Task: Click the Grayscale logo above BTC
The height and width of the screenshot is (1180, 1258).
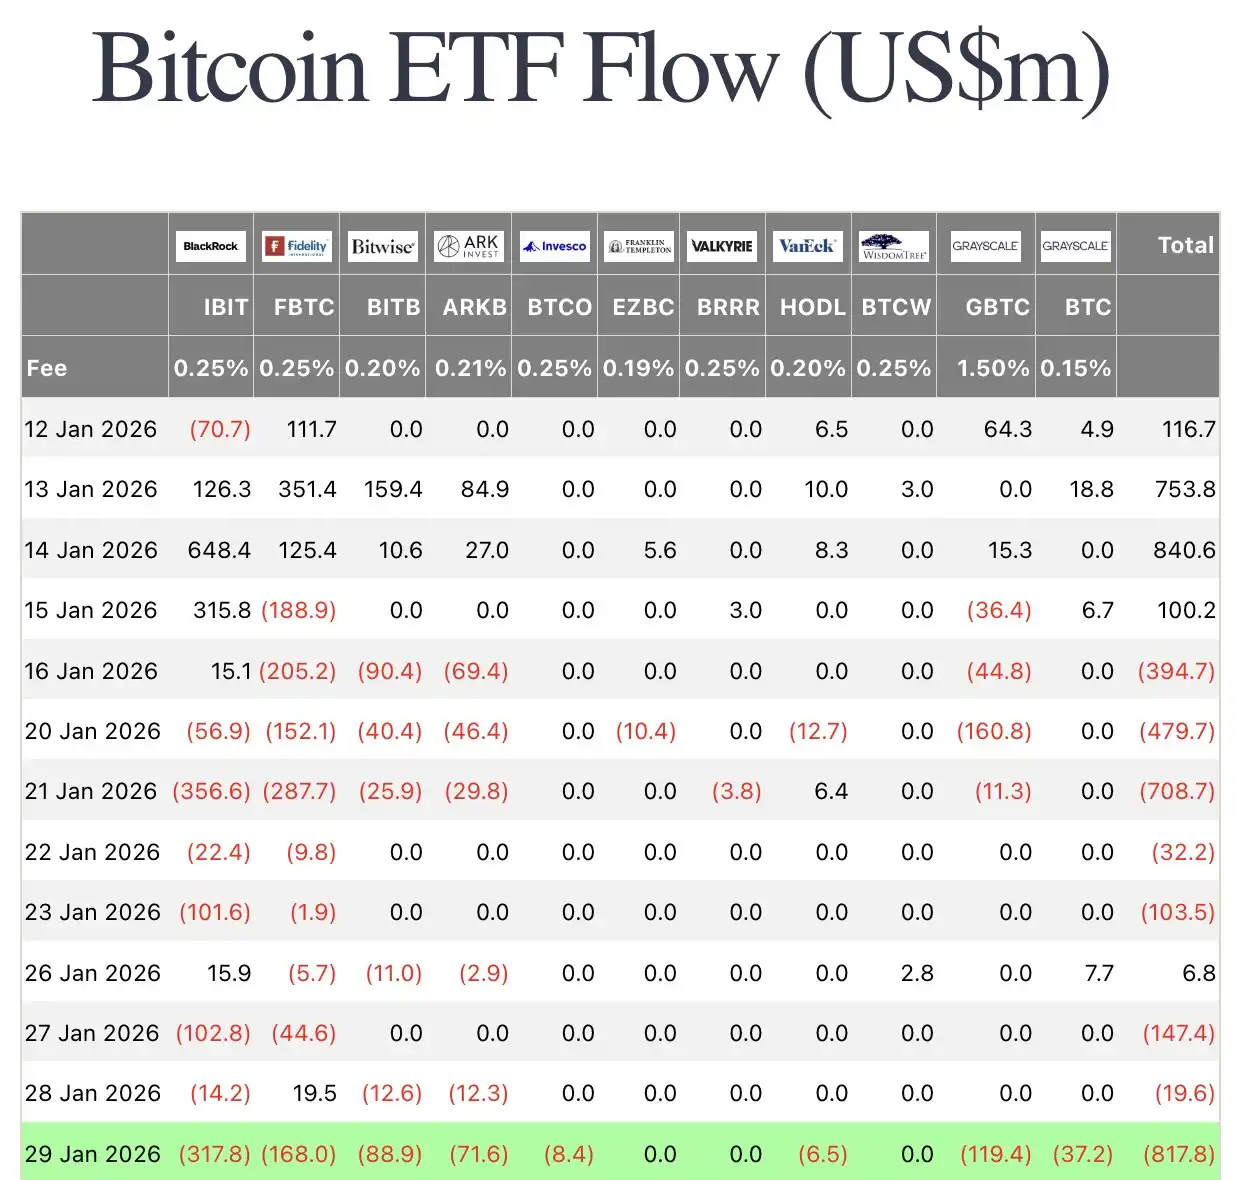Action: pos(1076,246)
